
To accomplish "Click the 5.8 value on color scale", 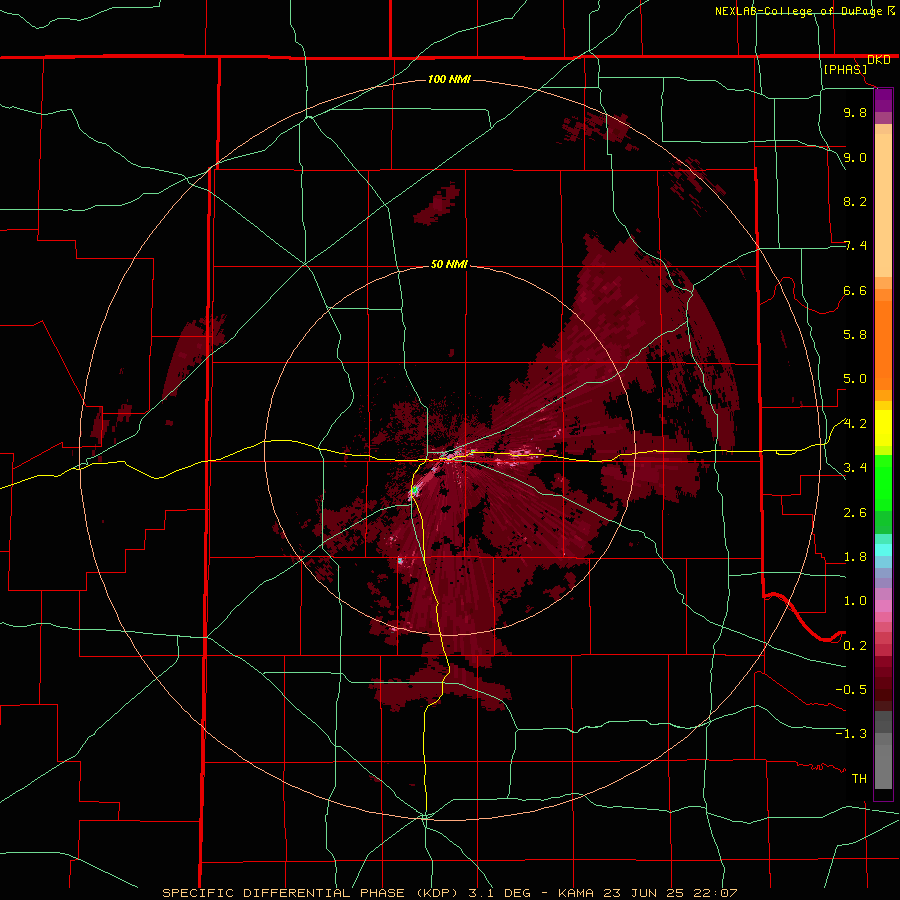I will 855,335.
